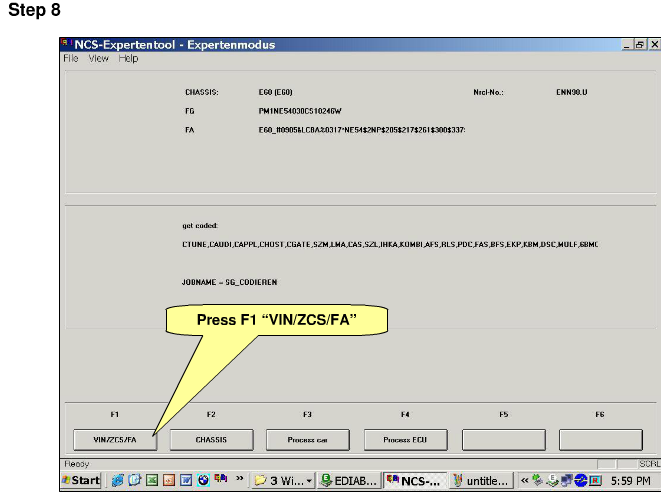Restore down the NCS-Expertentool window
This screenshot has height=494, width=661.
(x=640, y=44)
